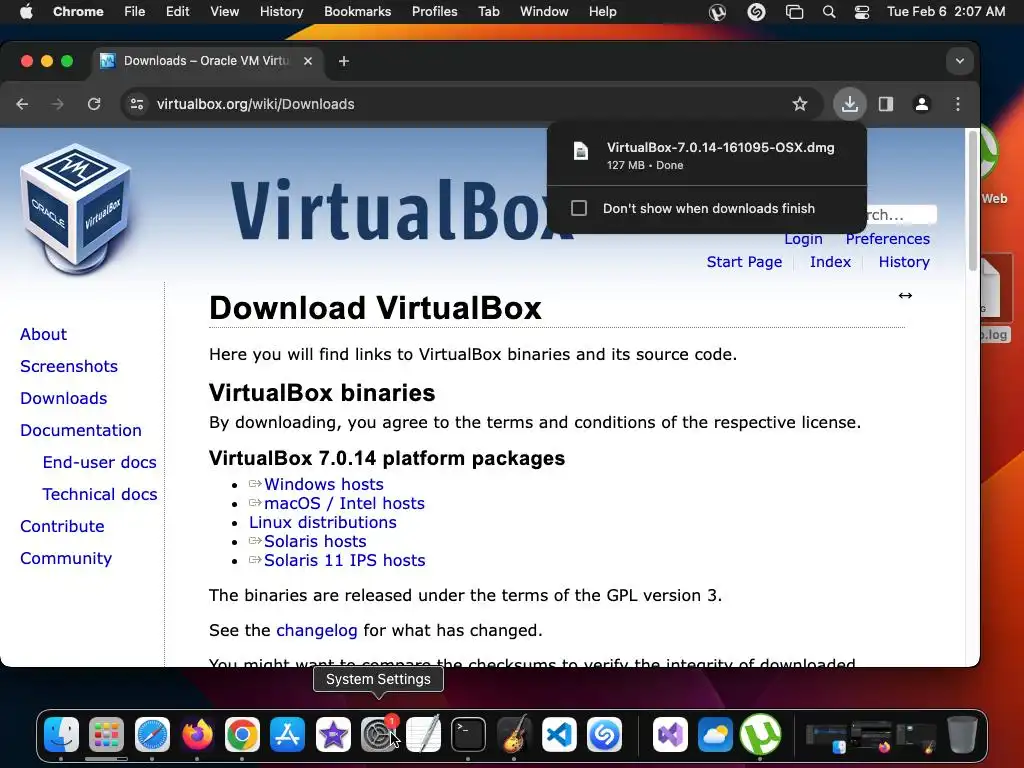1024x768 pixels.
Task: Toggle the page width arrow icon
Action: point(905,296)
